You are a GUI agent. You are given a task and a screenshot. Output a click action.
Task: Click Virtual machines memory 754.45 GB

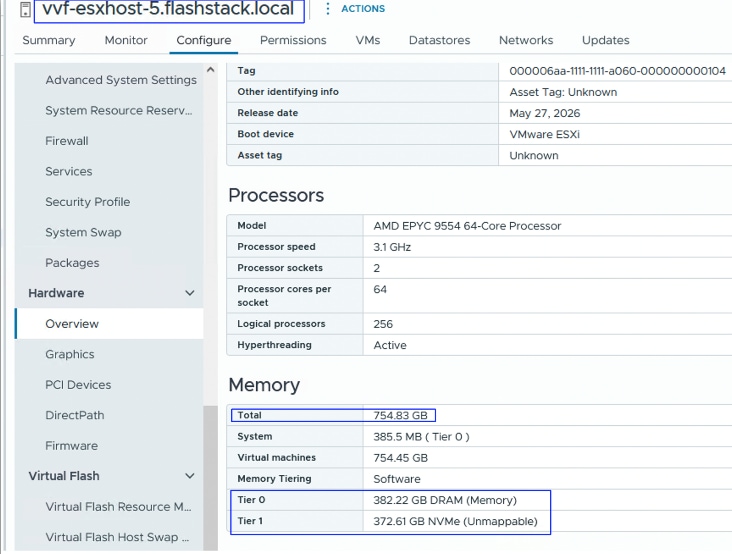(400, 458)
